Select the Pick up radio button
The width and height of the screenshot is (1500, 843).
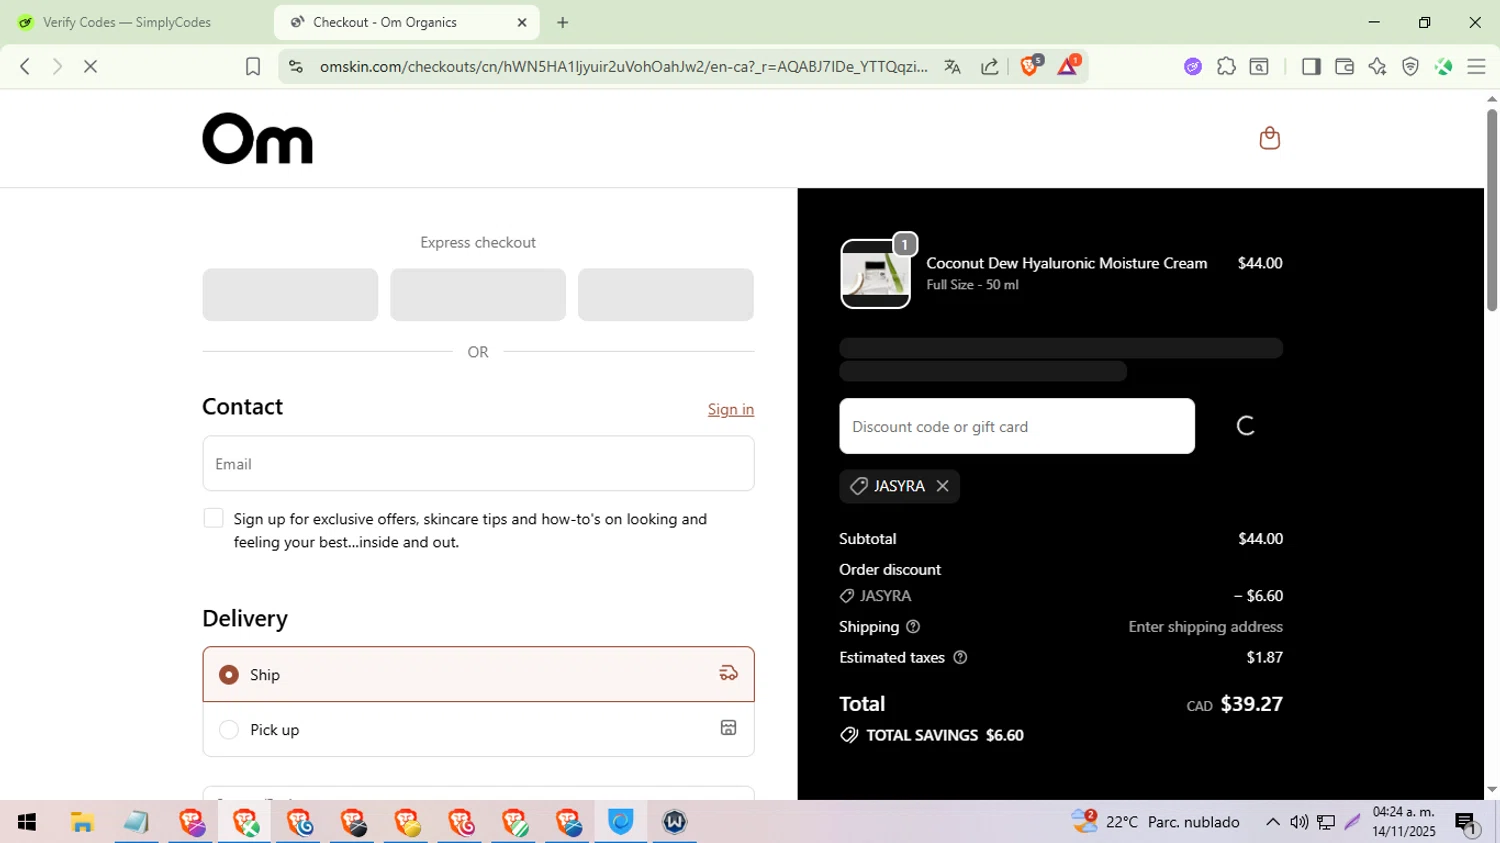[229, 730]
